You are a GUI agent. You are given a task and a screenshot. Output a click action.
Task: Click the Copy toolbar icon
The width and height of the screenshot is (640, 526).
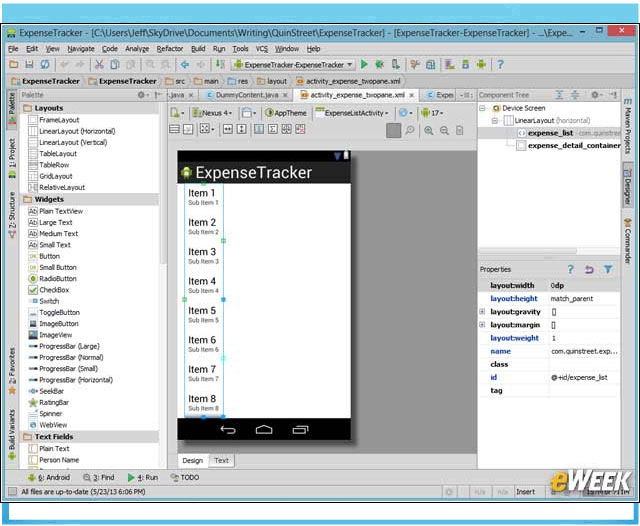[x=115, y=64]
